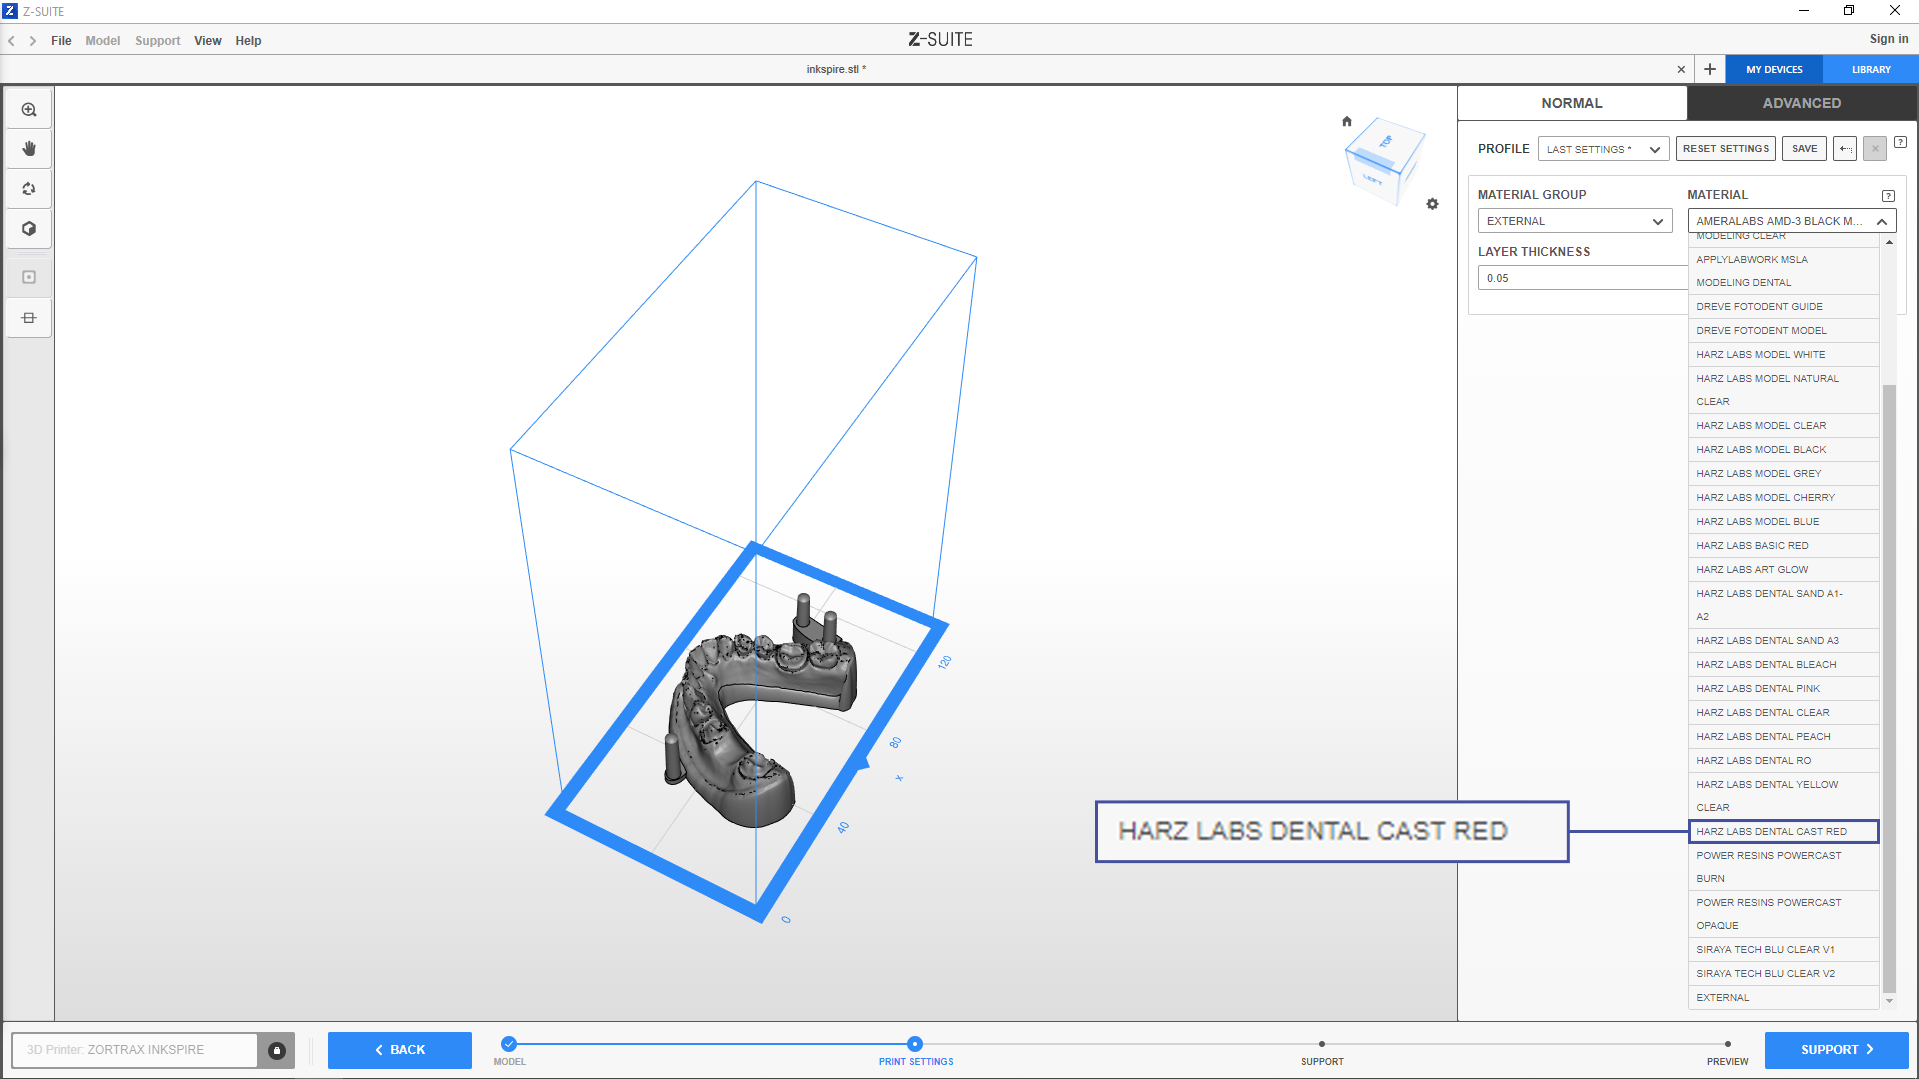This screenshot has width=1919, height=1079.
Task: Click the 3D cube view mode icon
Action: click(x=29, y=229)
